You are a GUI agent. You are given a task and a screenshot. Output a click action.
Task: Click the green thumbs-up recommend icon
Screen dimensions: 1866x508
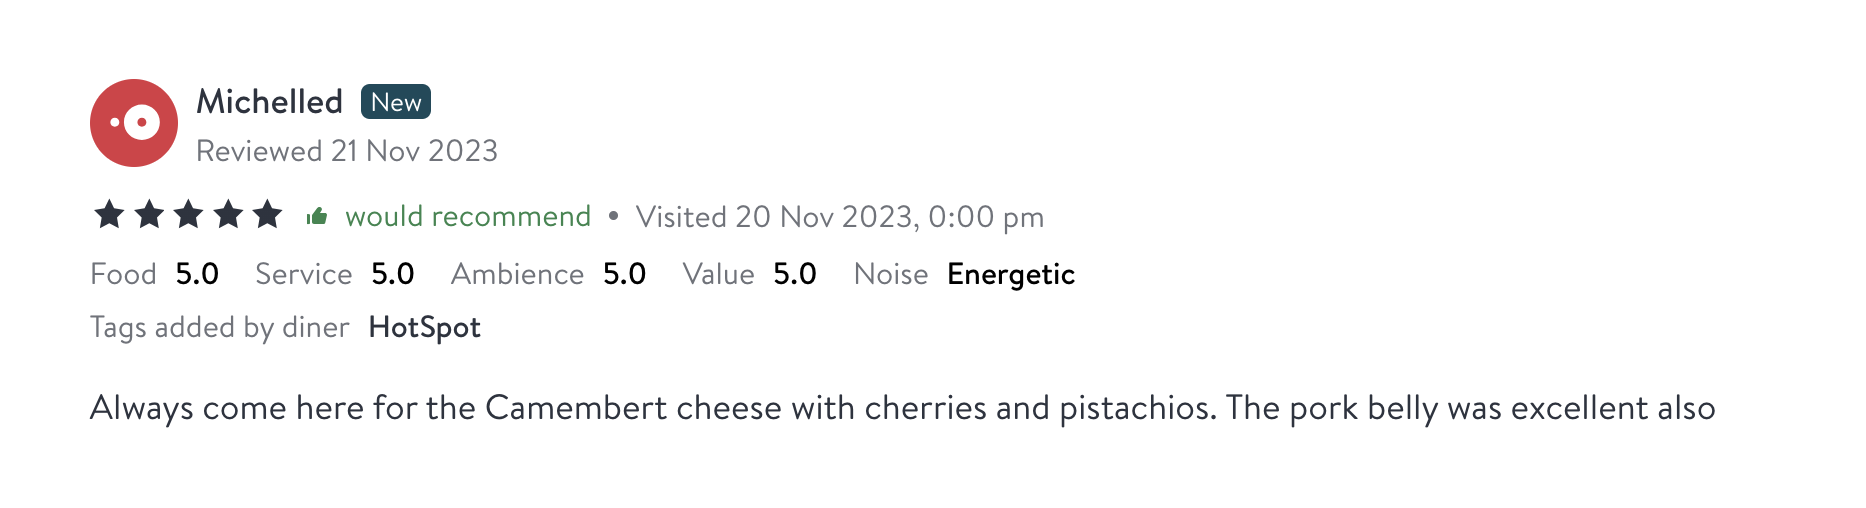(x=317, y=216)
